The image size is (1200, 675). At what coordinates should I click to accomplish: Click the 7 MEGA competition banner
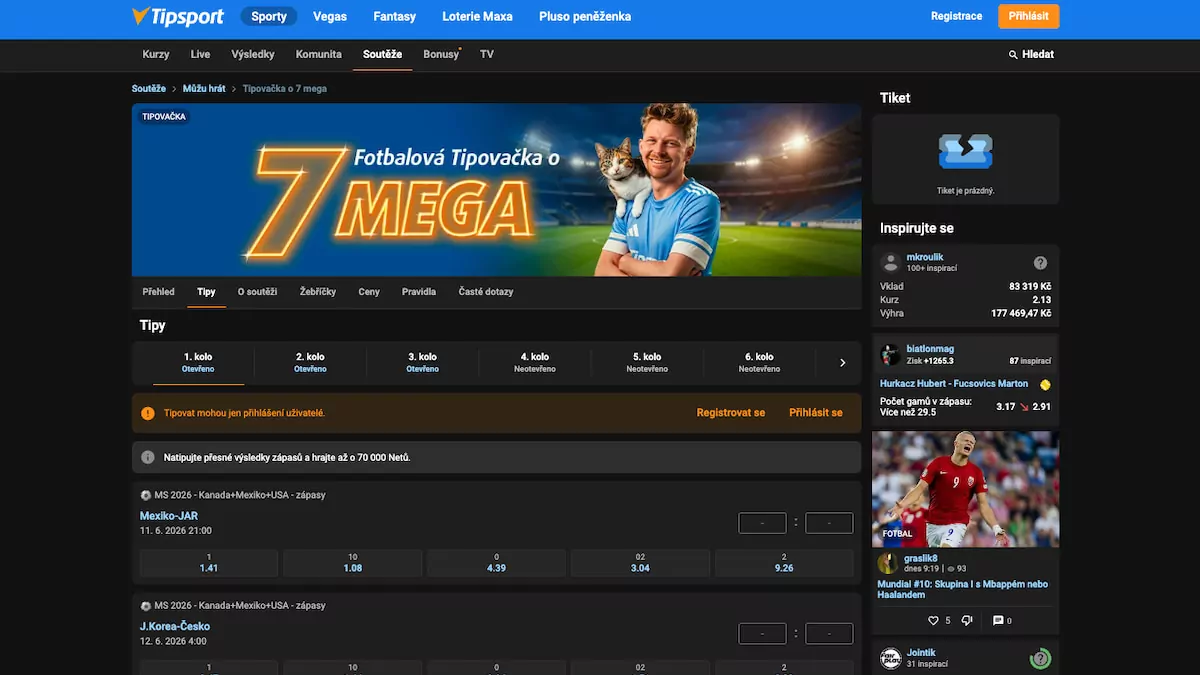point(496,190)
